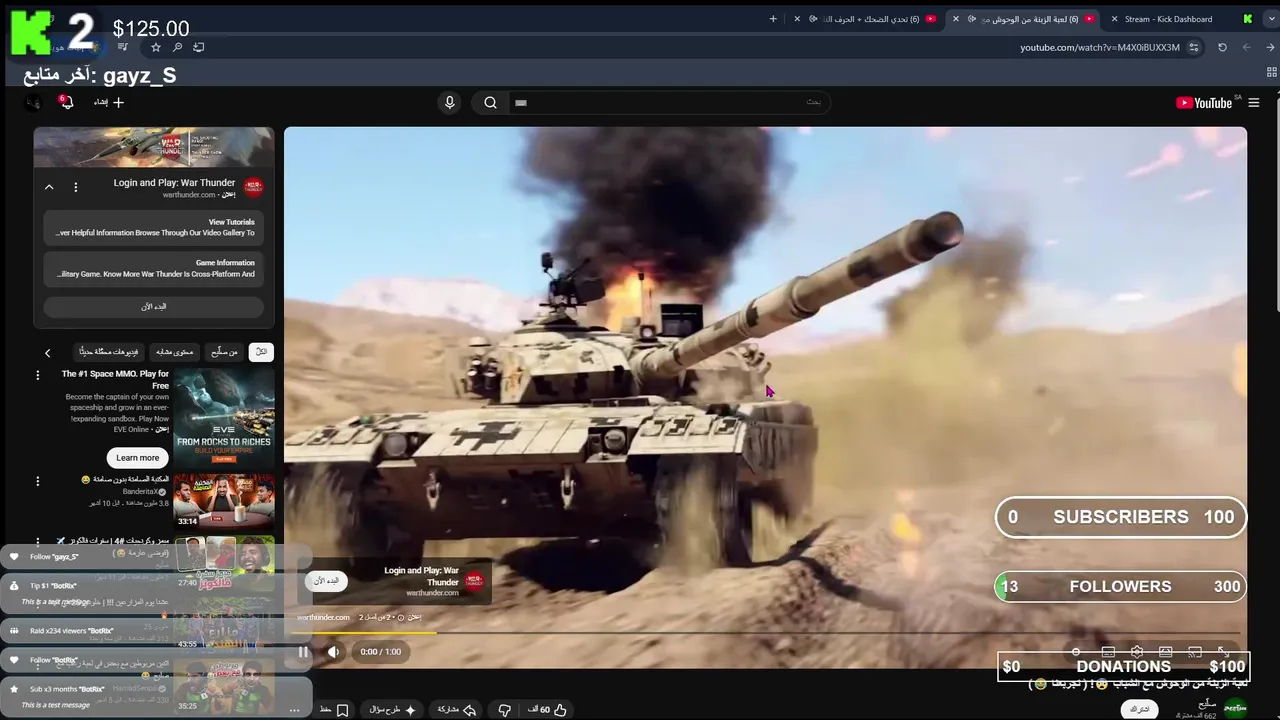Collapse the War Thunder ad panel
The width and height of the screenshot is (1280, 720).
(48, 187)
